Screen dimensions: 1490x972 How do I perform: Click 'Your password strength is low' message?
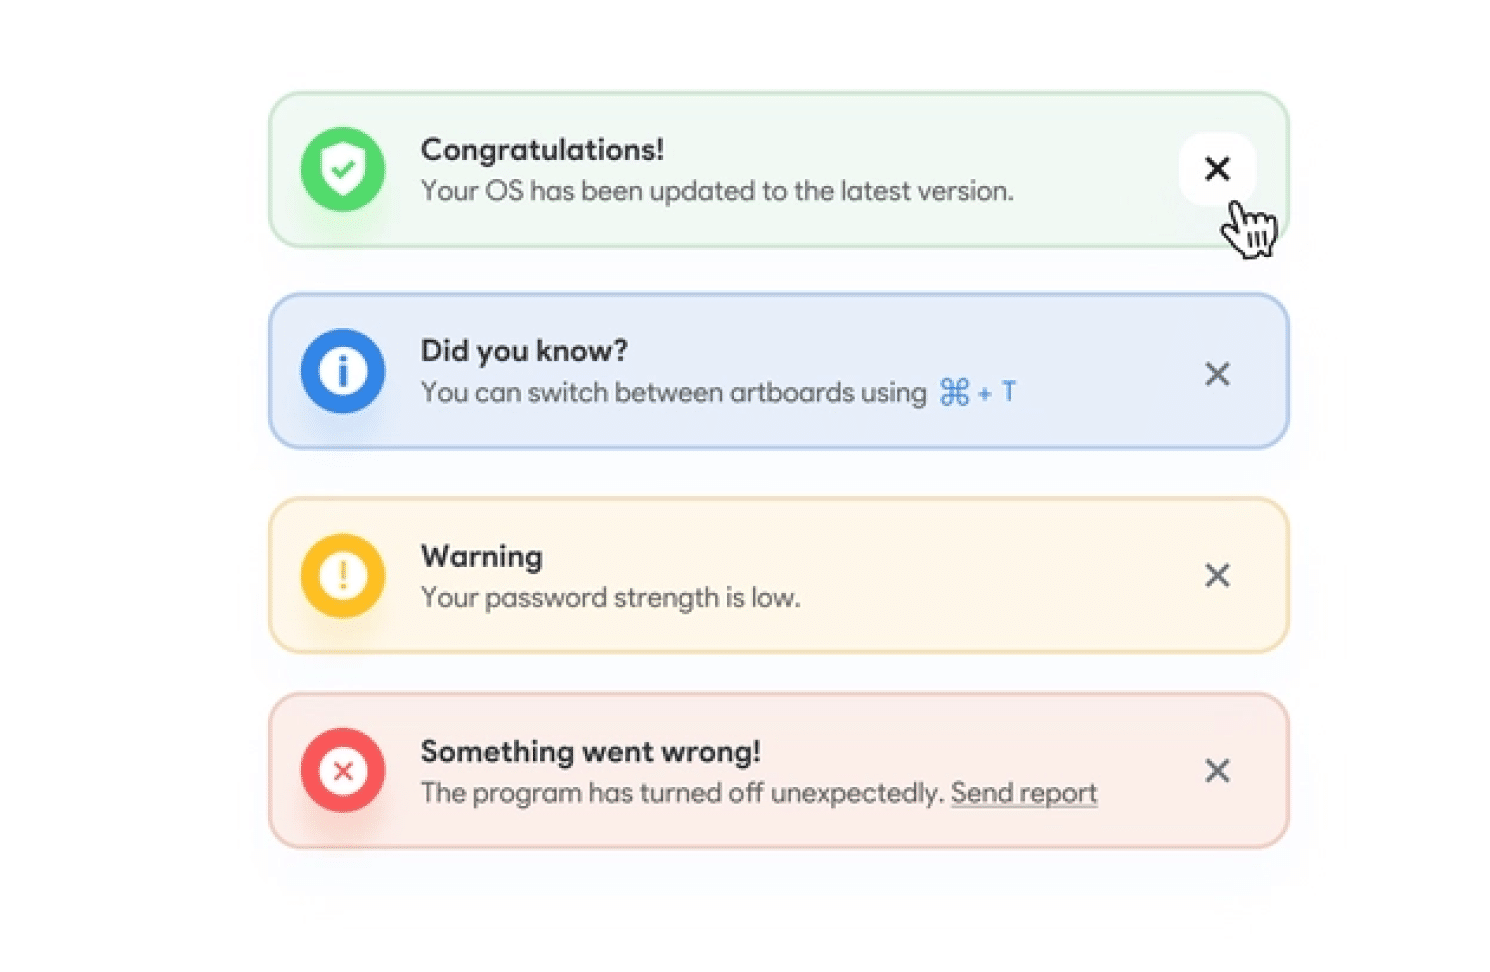(610, 598)
